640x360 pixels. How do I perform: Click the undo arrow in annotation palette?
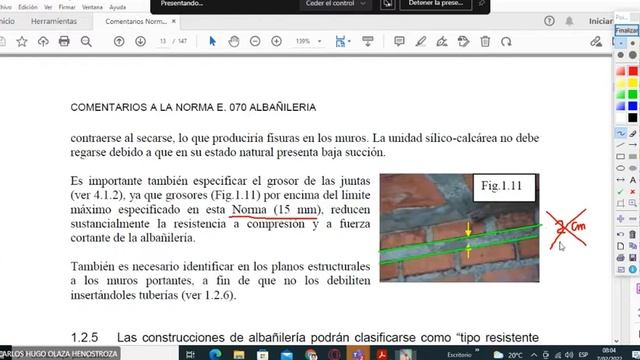620,234
